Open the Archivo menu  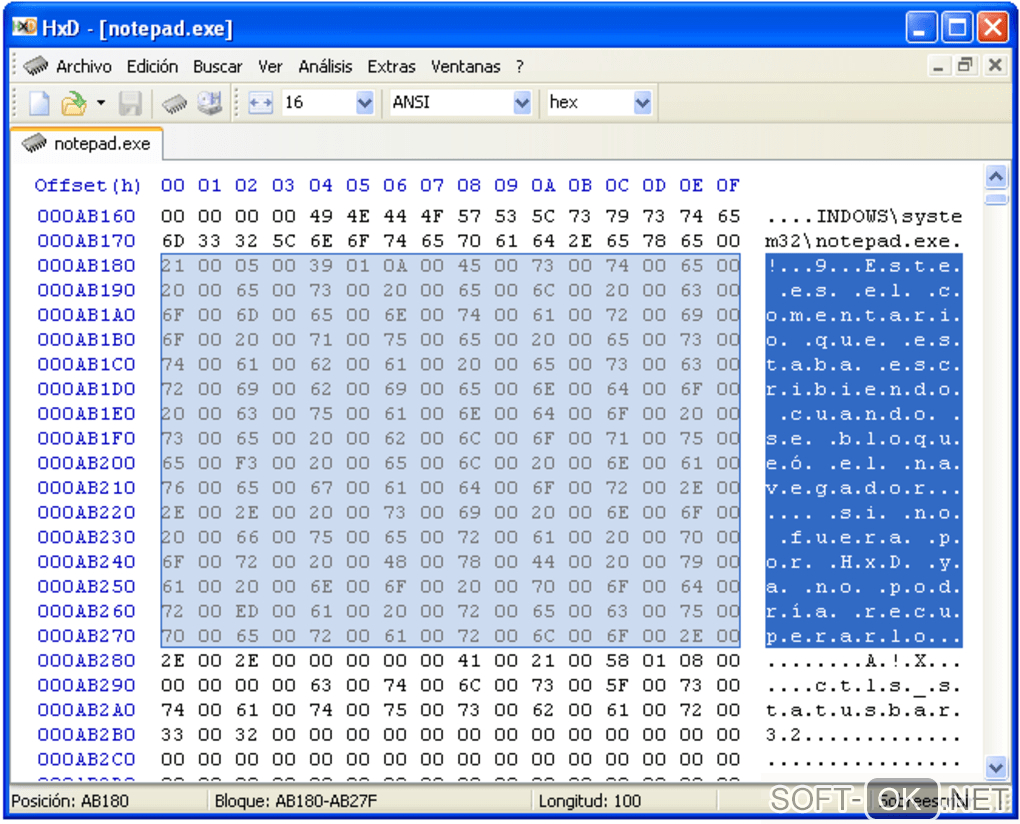pos(83,66)
